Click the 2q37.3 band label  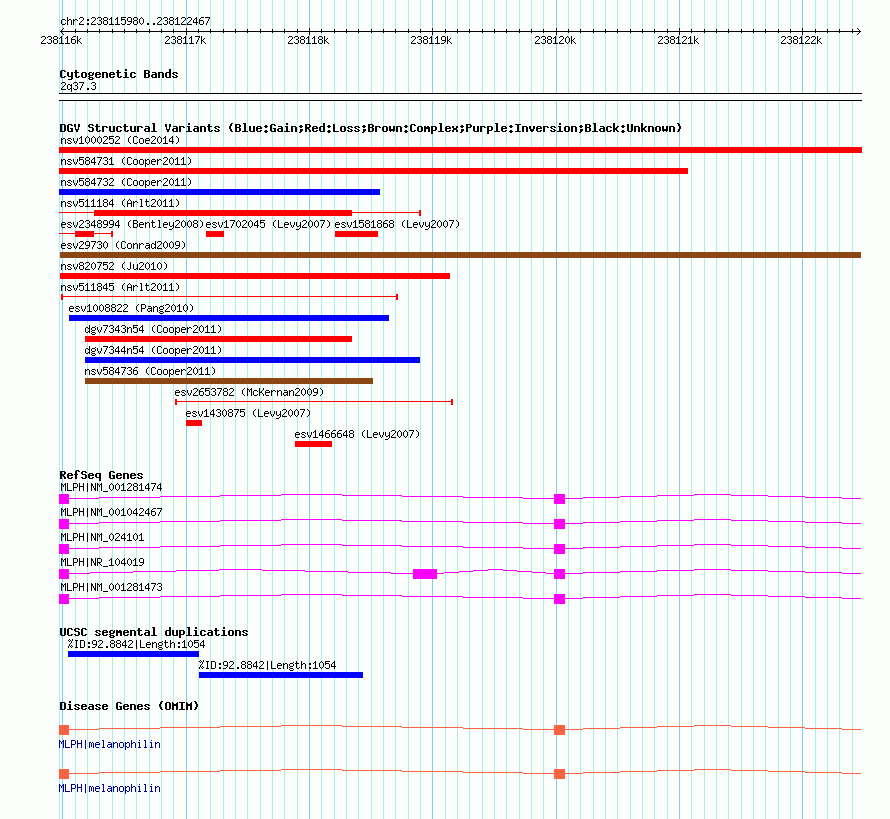click(x=78, y=86)
